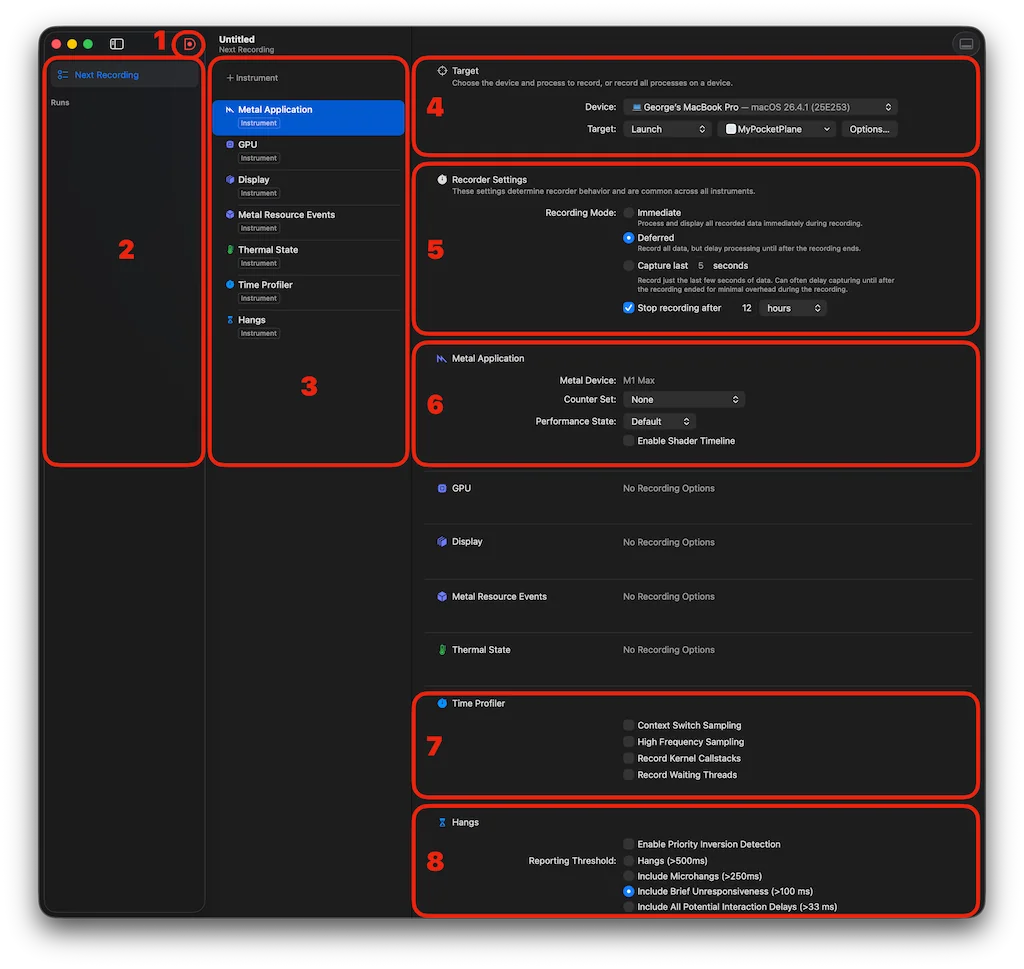Enable Priority Inversion Detection checkbox
1024x969 pixels.
pyautogui.click(x=628, y=844)
